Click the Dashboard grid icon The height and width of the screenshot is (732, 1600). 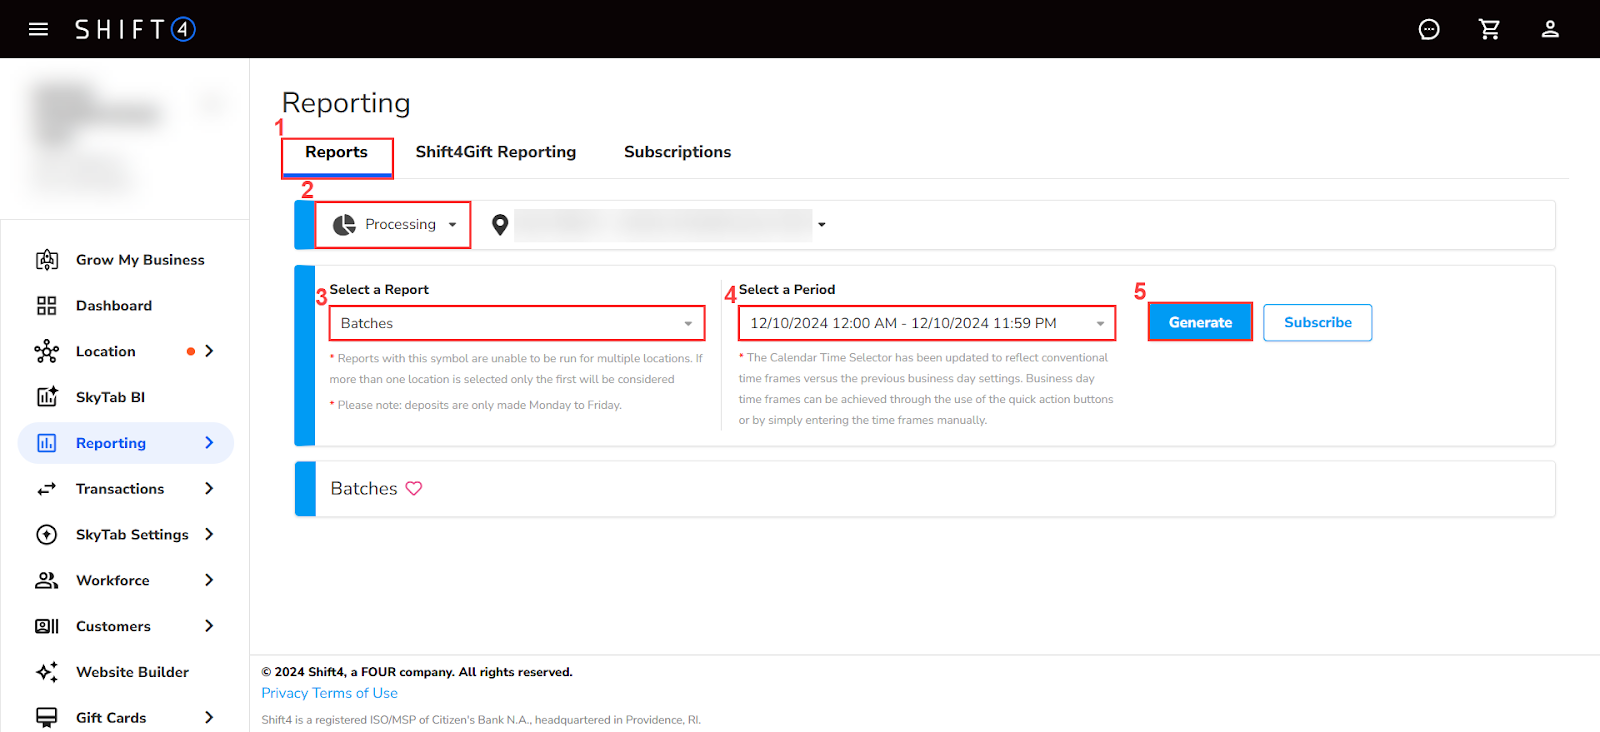[x=47, y=306]
